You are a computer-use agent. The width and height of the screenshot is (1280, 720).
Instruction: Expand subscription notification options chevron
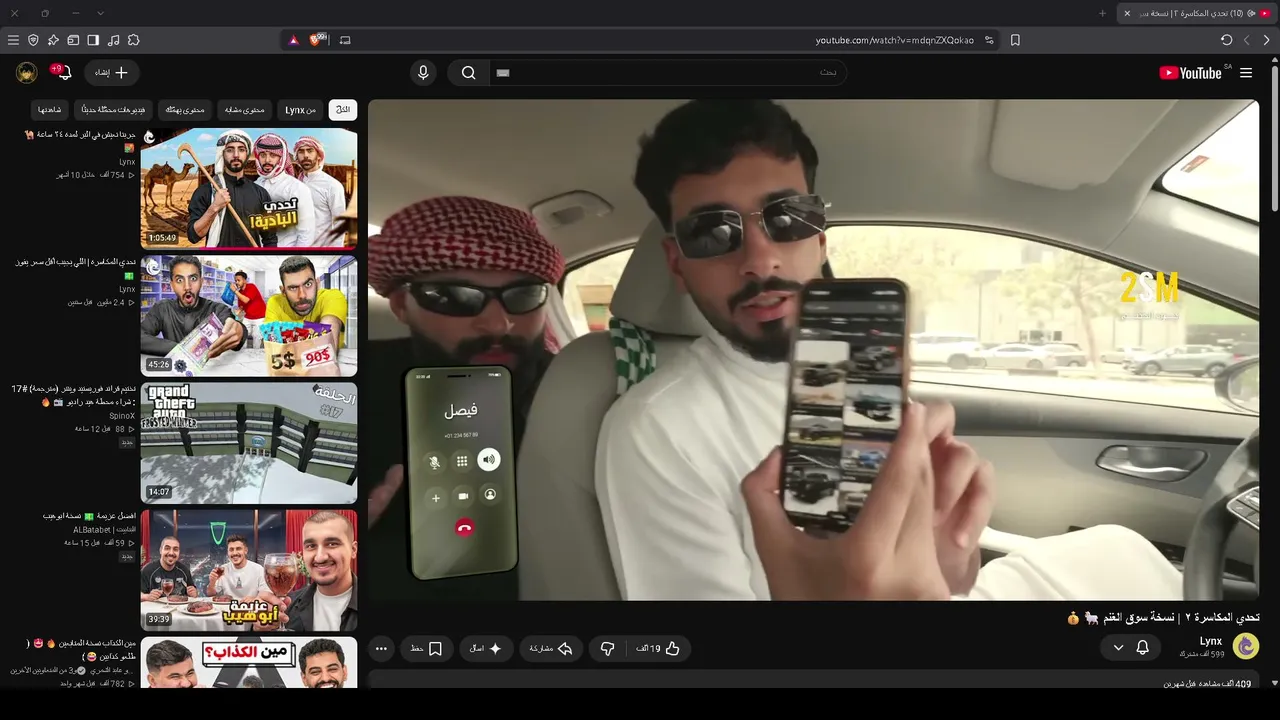pos(1118,648)
